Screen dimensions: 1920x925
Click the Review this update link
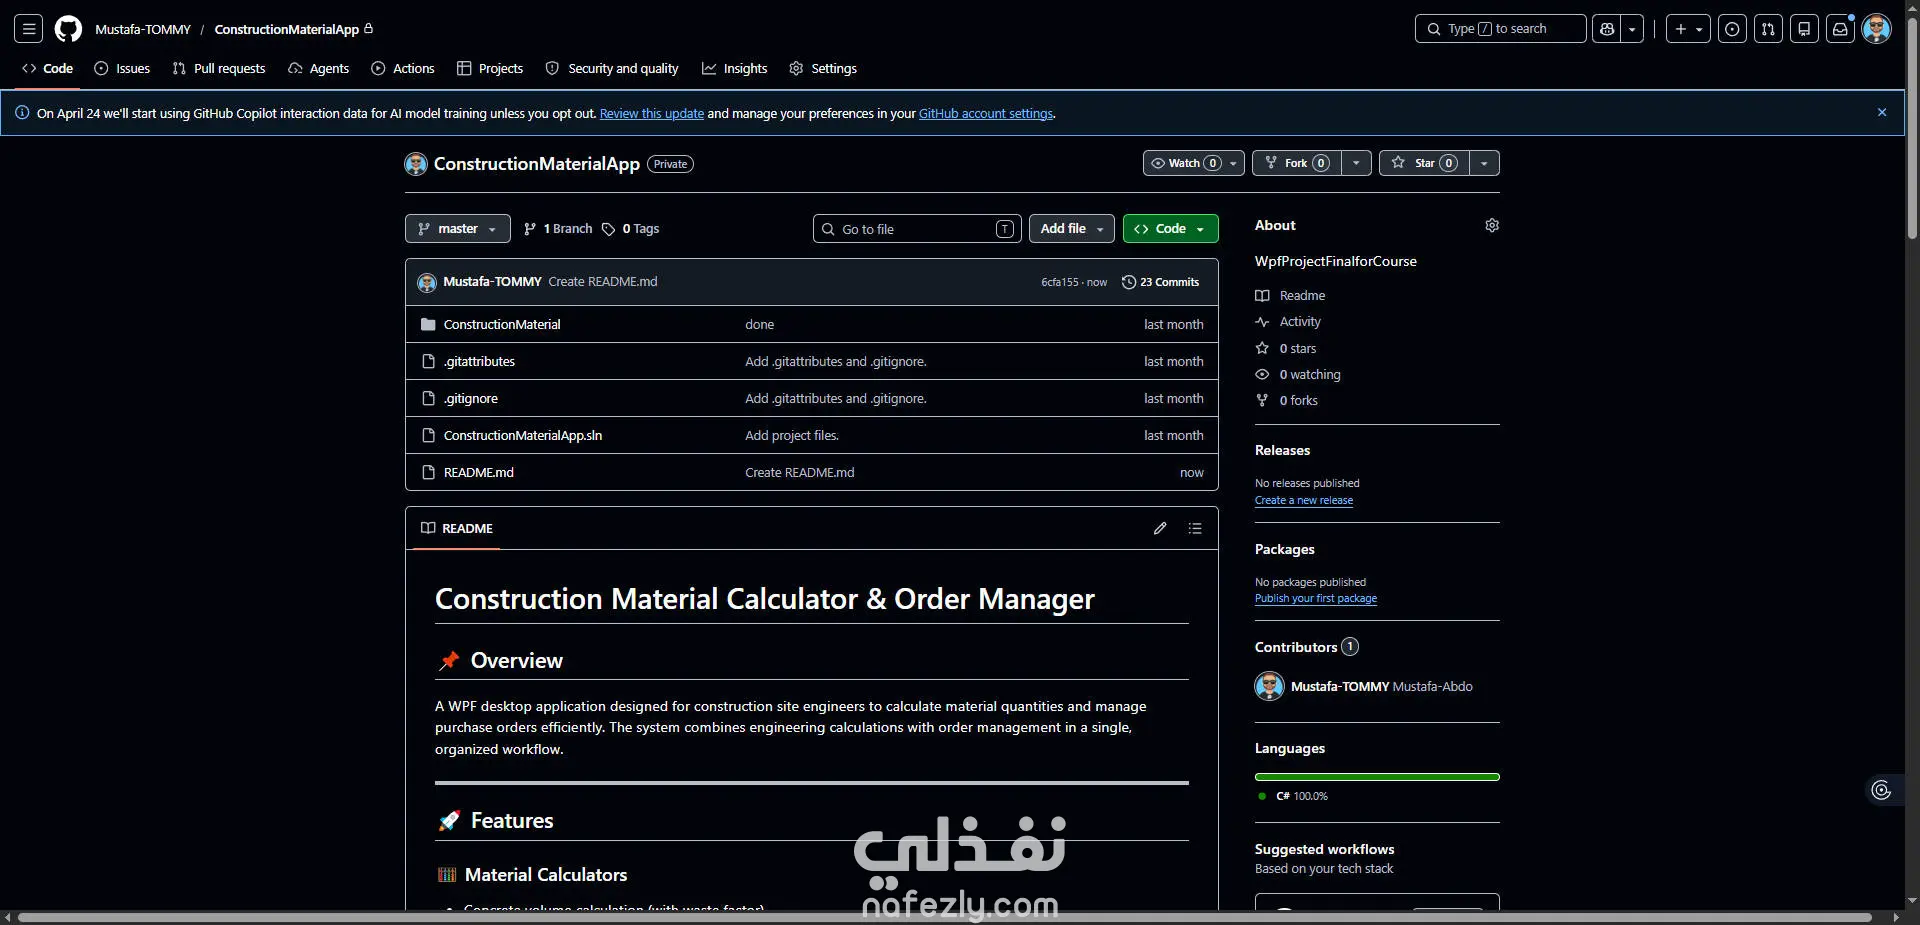(652, 114)
